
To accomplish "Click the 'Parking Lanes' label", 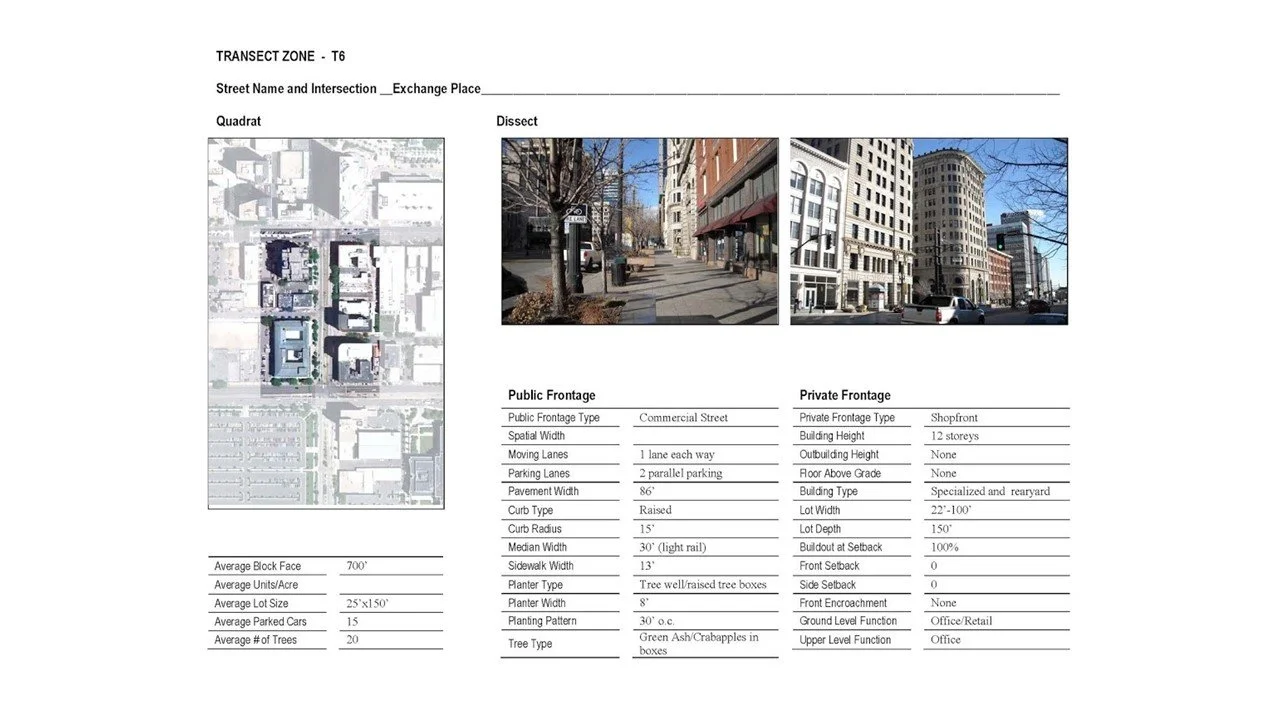I will coord(539,473).
